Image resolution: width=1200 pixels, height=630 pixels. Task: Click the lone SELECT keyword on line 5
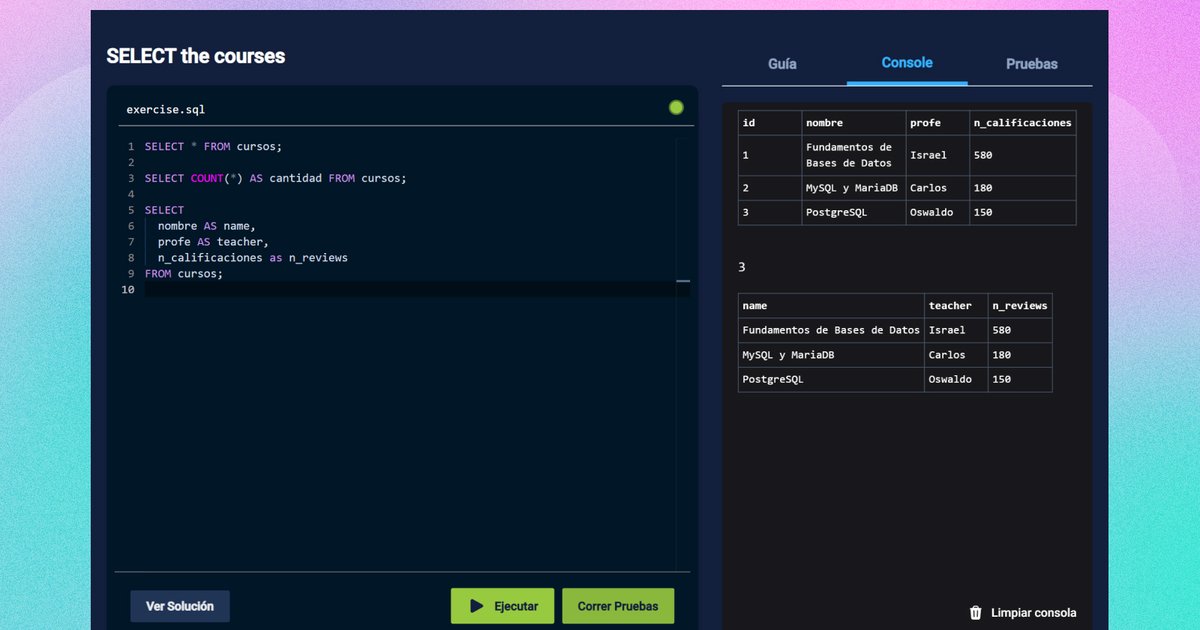point(164,210)
